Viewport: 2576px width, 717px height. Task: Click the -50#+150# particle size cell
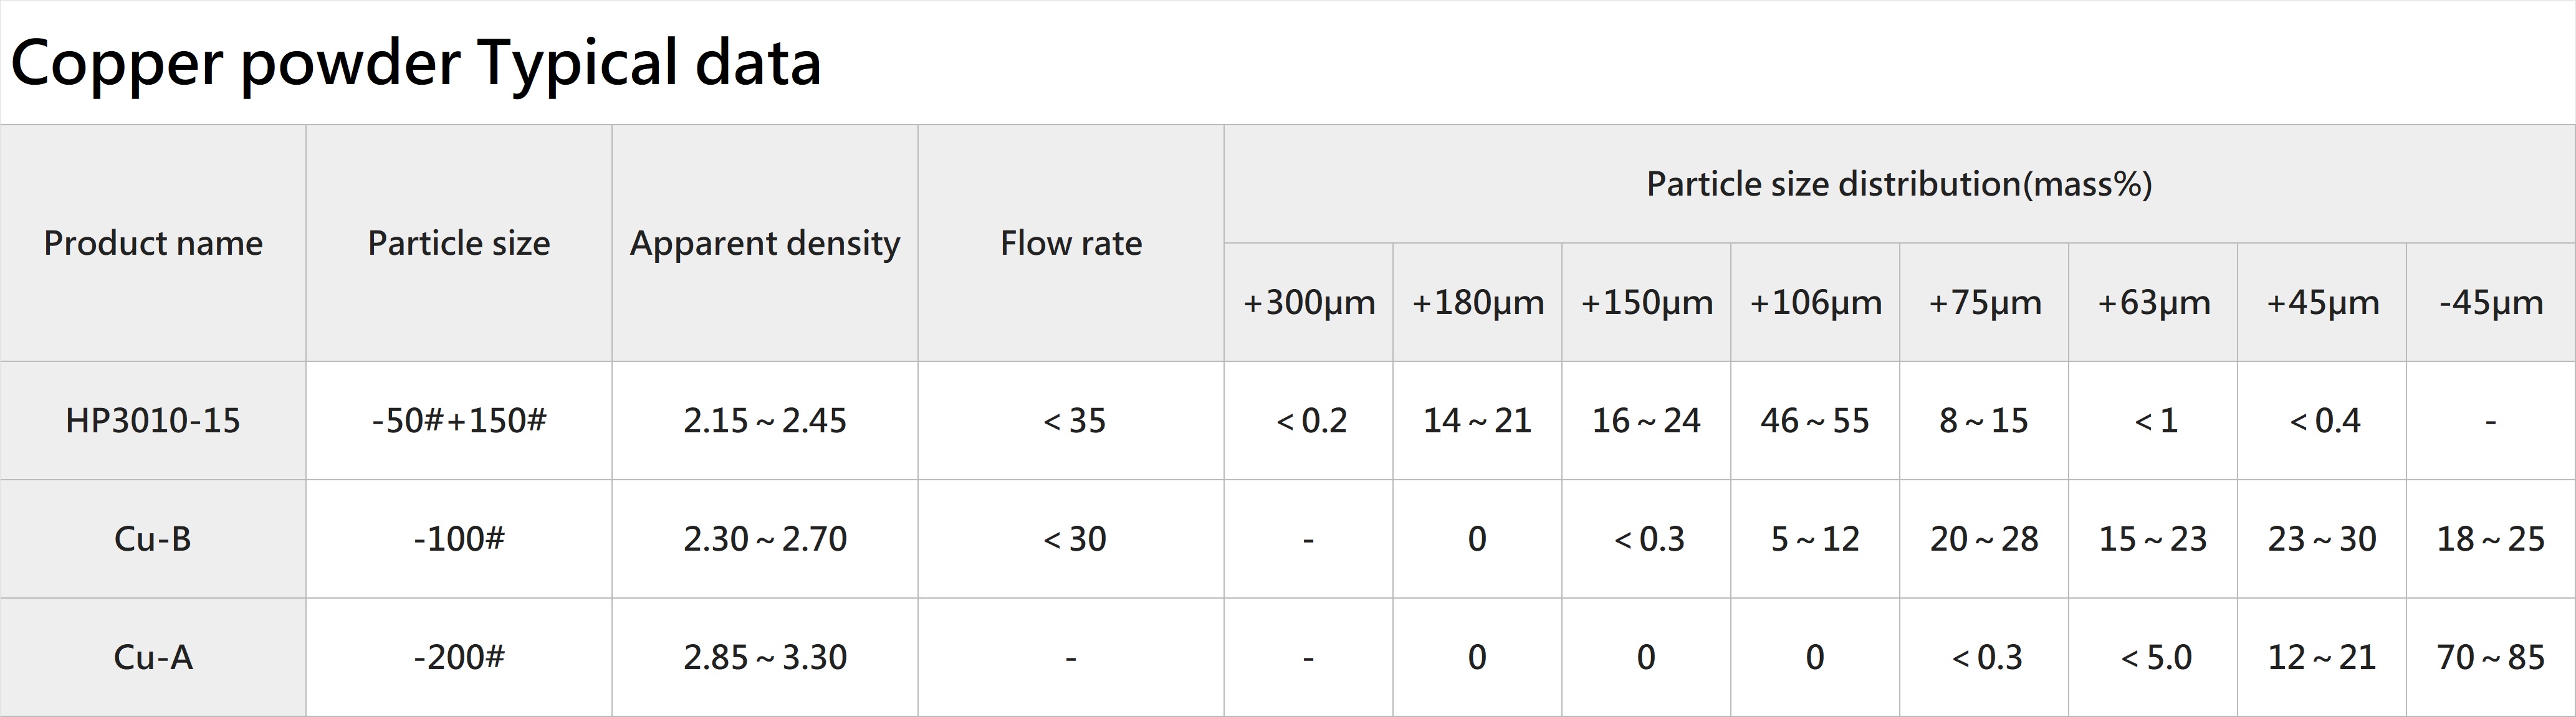click(459, 420)
